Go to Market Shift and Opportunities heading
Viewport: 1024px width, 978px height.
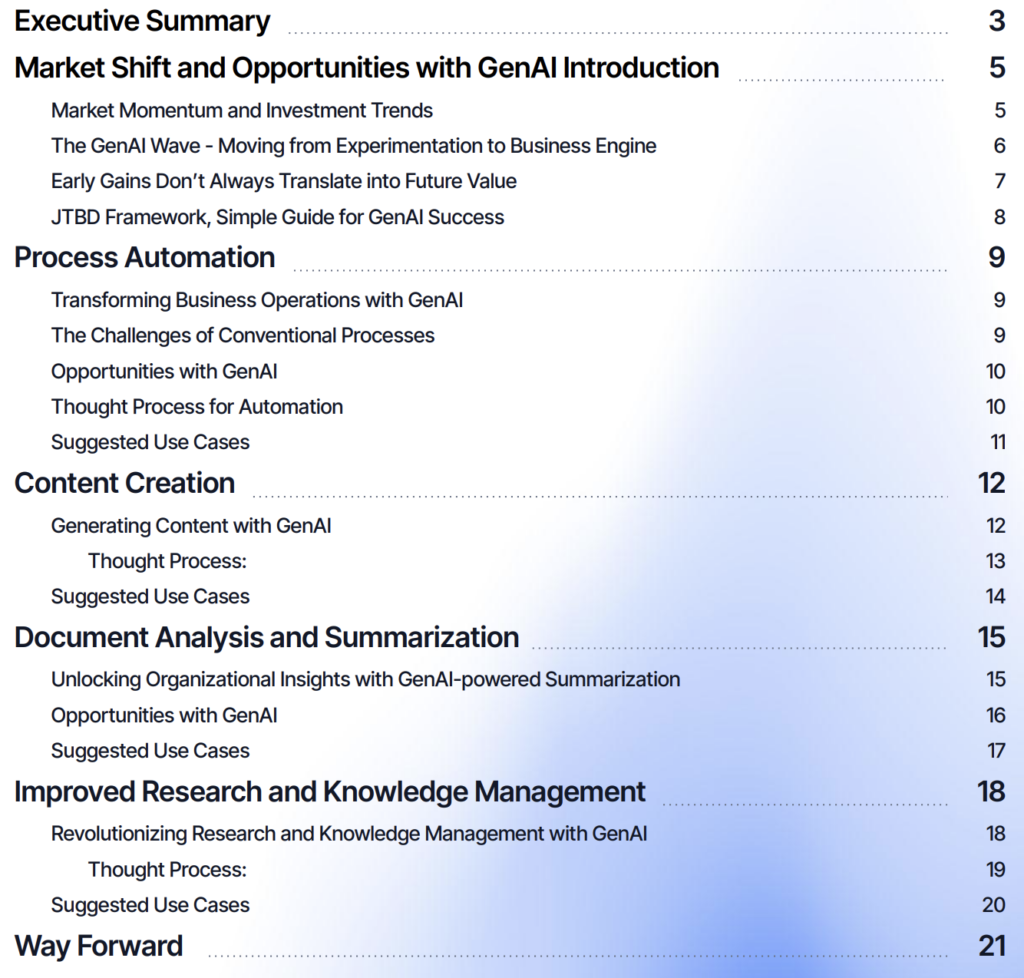[366, 68]
